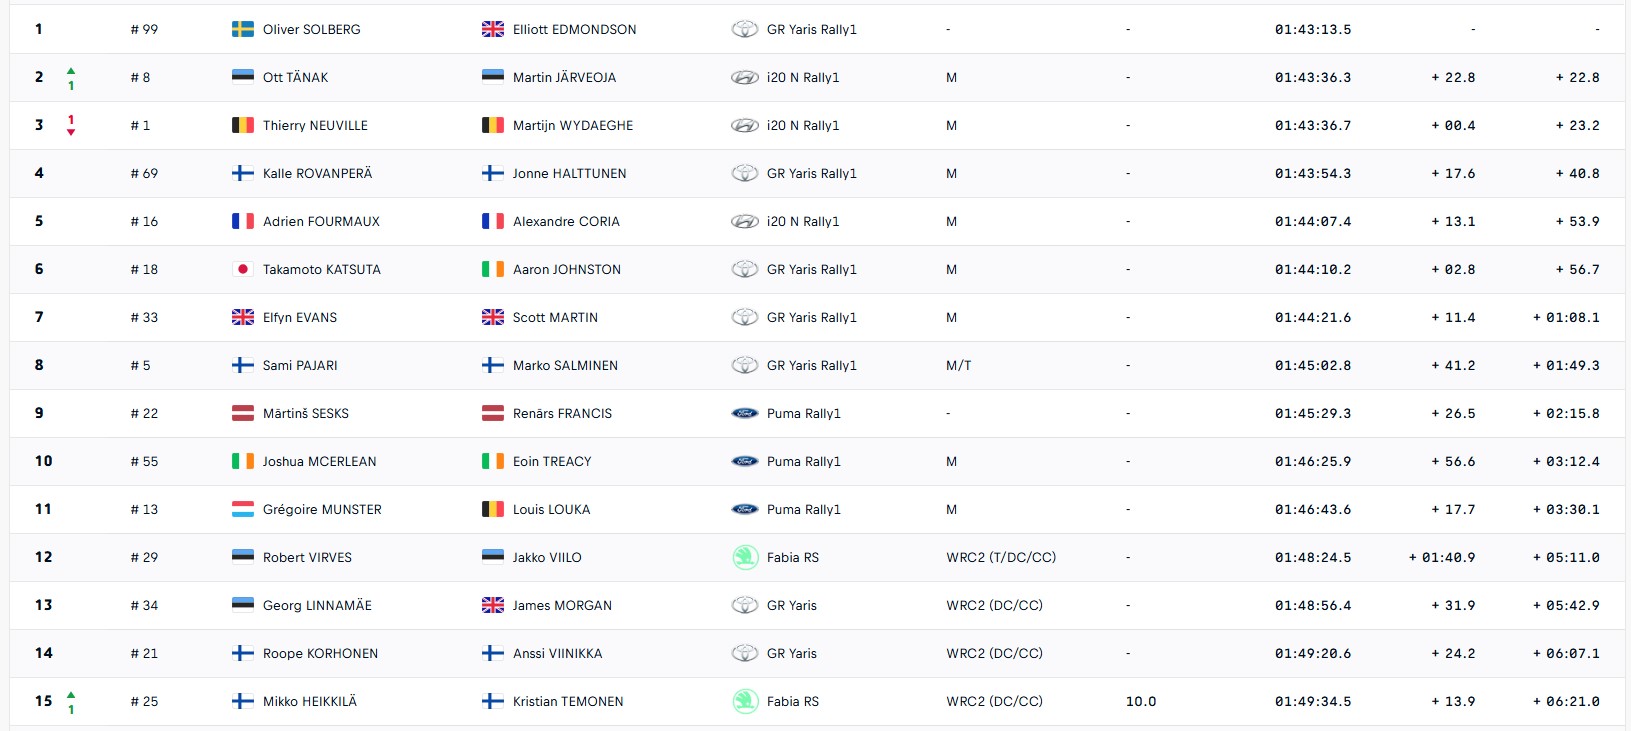1631x731 pixels.
Task: Click the Swedish flag beside Oliver SOLBERG
Action: tap(243, 29)
